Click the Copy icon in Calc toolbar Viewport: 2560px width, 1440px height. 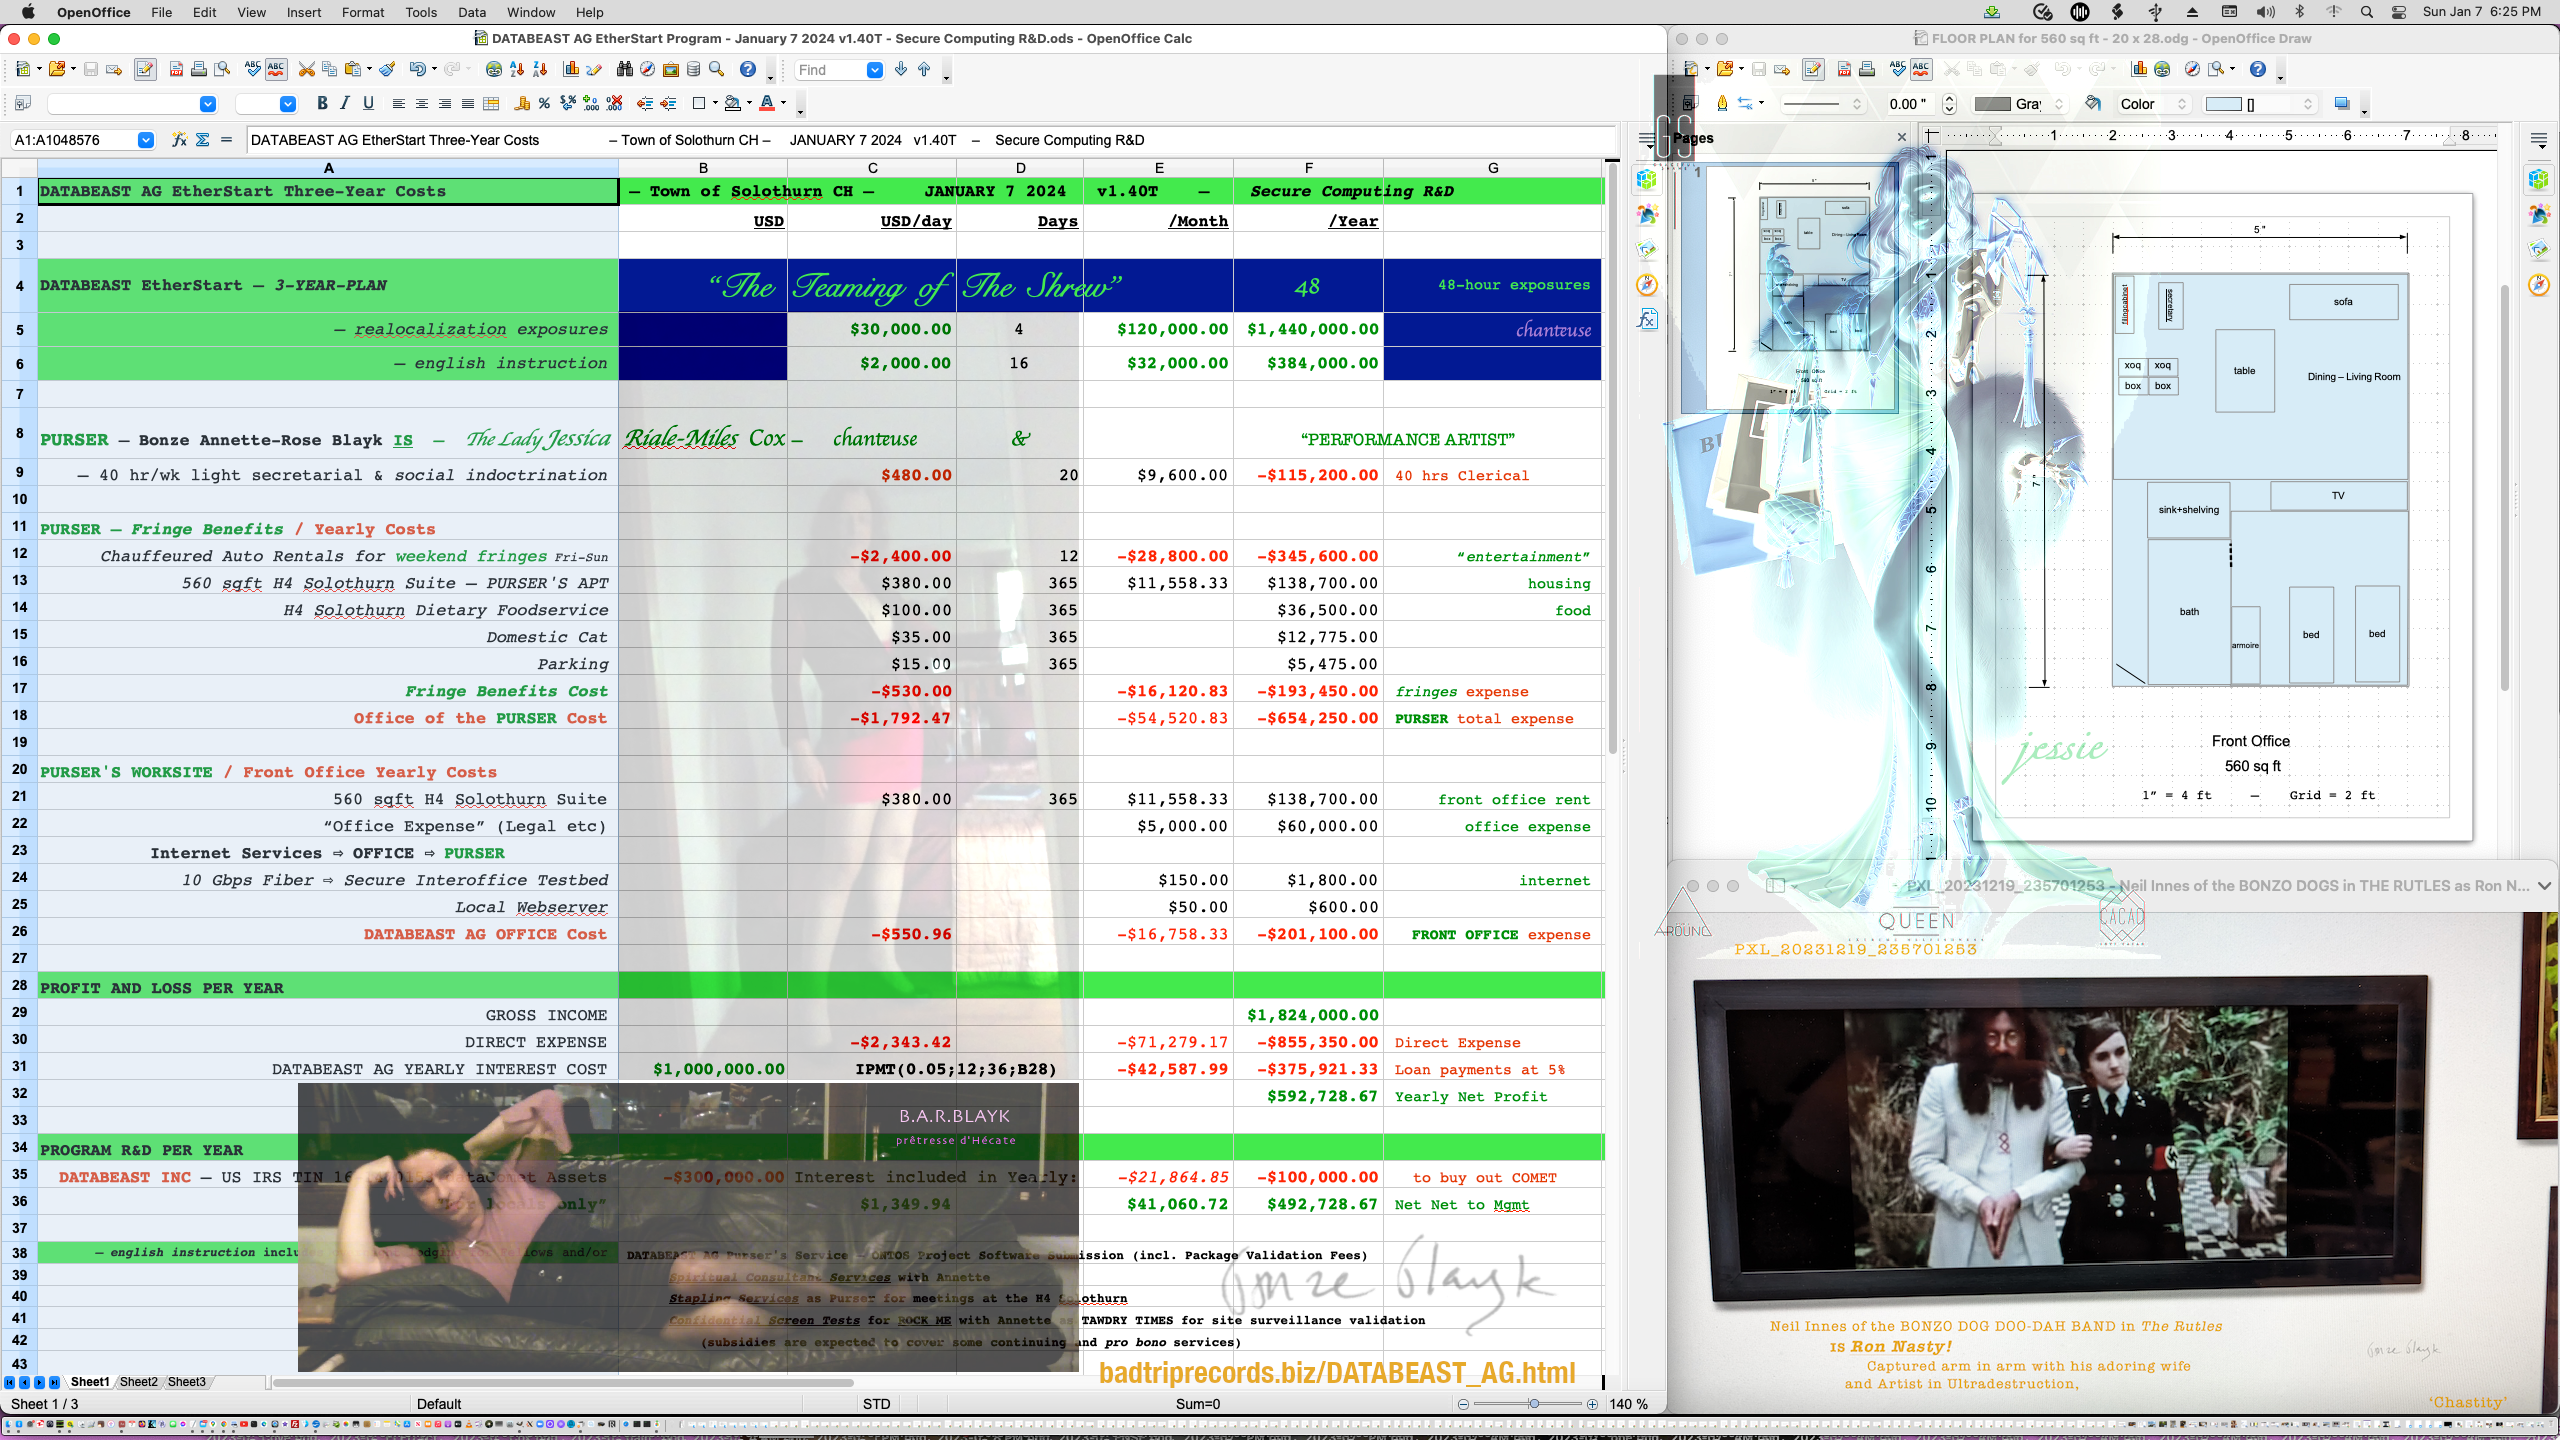click(329, 69)
